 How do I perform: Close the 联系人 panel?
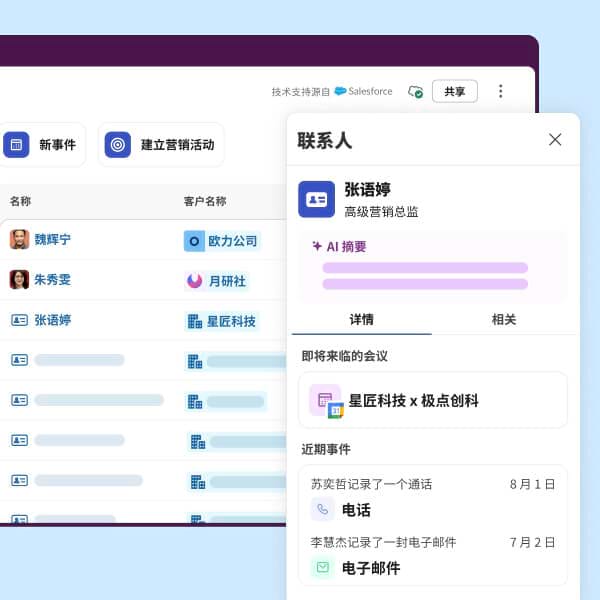coord(555,140)
